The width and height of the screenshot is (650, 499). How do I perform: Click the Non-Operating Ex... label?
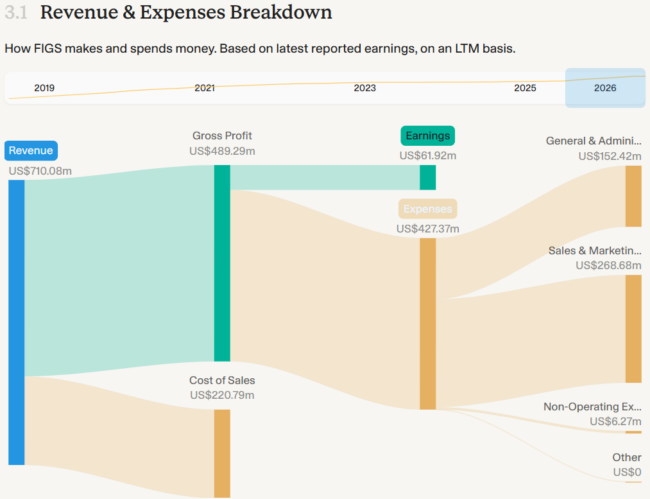(592, 407)
